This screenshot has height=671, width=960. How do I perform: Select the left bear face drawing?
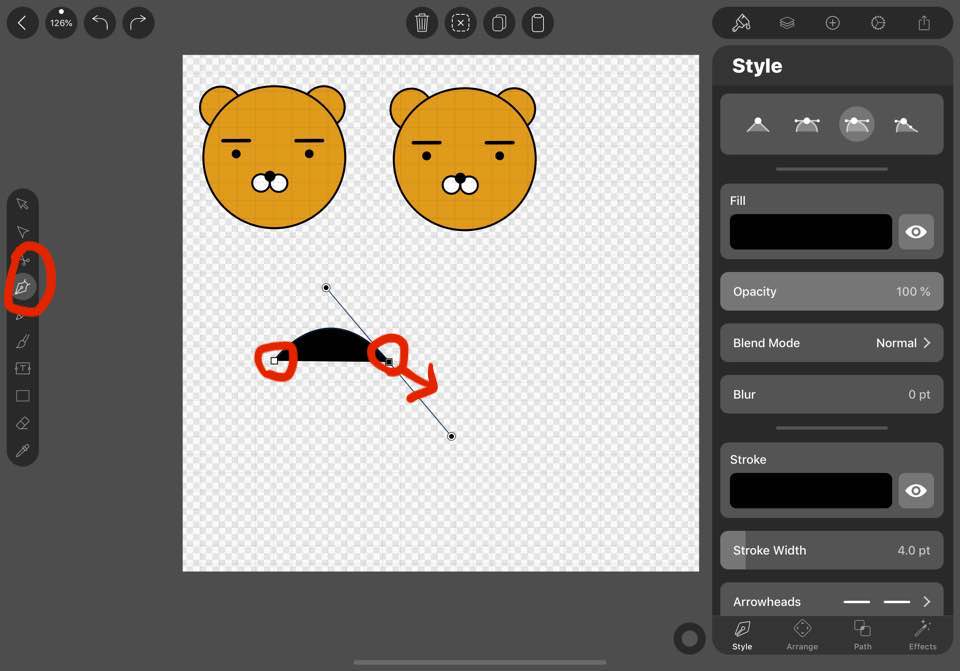click(x=273, y=157)
